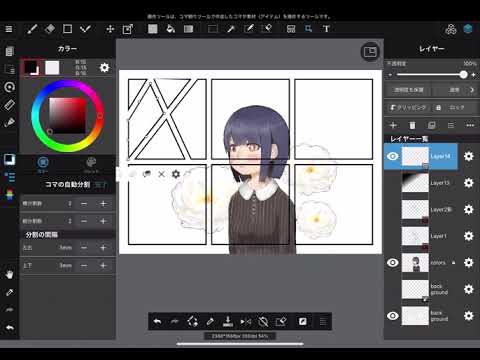Open the layer panel three-dots menu

click(x=470, y=125)
